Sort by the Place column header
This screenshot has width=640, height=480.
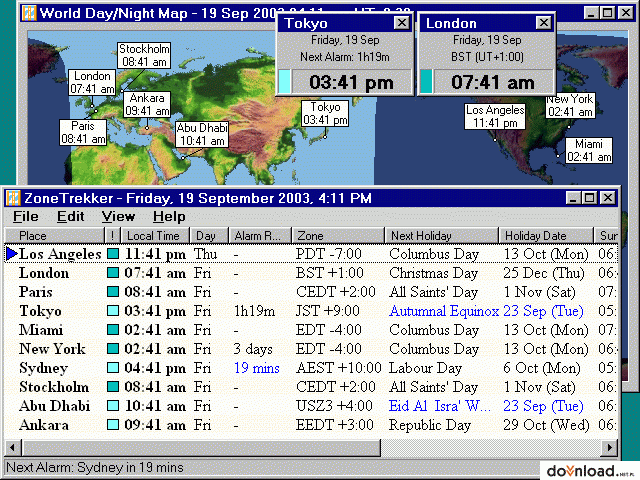pos(55,236)
